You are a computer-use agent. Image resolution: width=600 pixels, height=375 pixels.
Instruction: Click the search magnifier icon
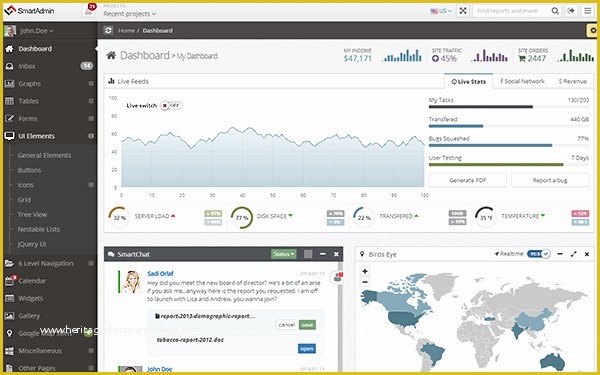click(555, 11)
